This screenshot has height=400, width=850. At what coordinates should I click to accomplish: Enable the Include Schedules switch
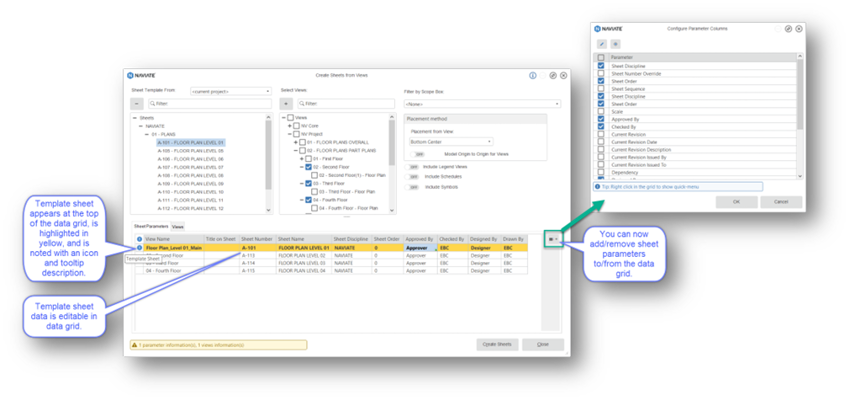(414, 177)
